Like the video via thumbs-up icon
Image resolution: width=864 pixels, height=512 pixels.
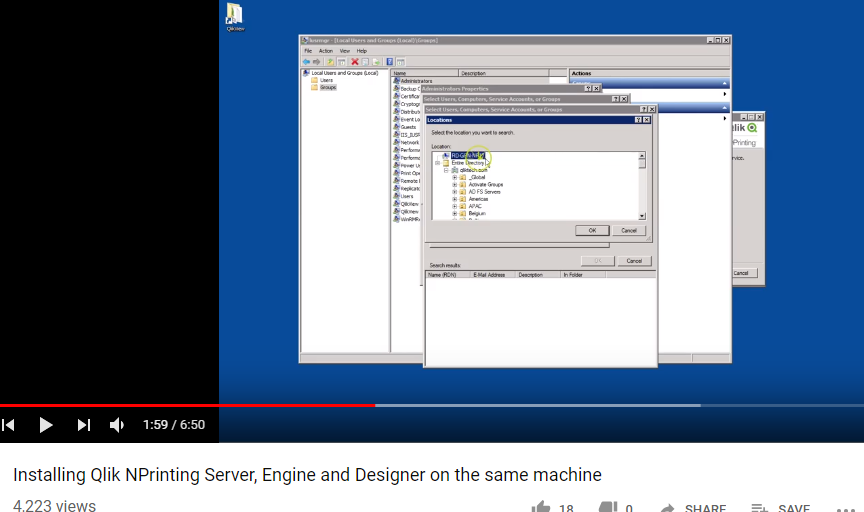[x=542, y=507]
